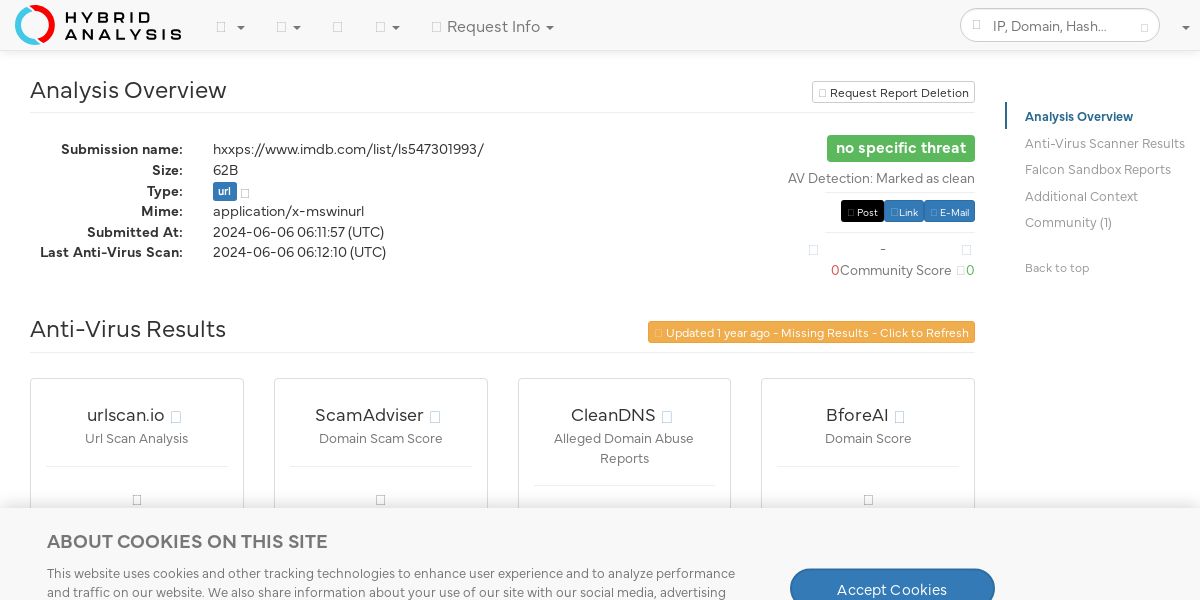1200x600 pixels.
Task: Click the mime value application/x-mswinurl
Action: [x=288, y=212]
